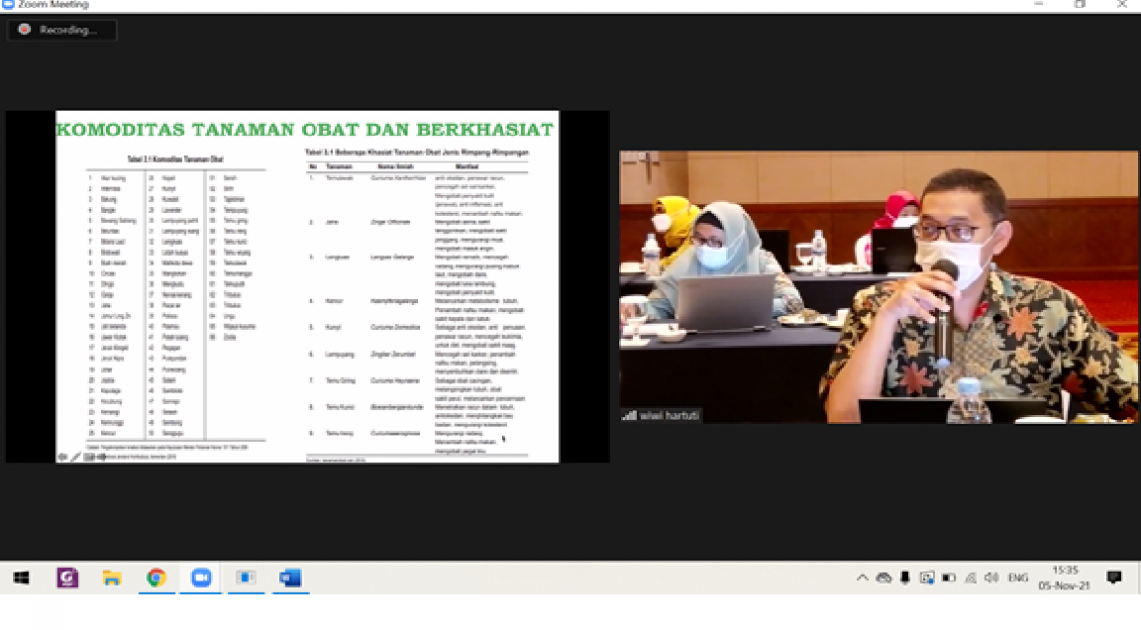The height and width of the screenshot is (630, 1141).
Task: Open the Zoom meeting window taskbar item
Action: [x=245, y=578]
